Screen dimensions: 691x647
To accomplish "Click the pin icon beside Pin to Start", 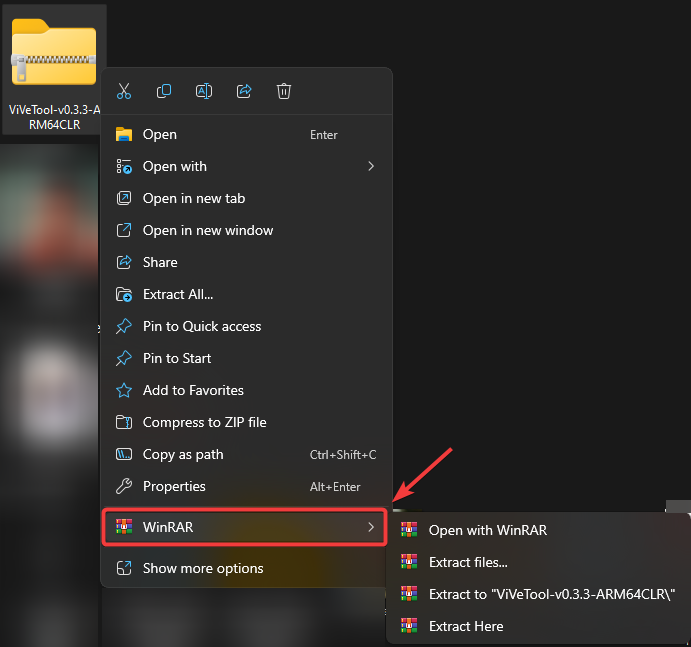I will pos(124,358).
